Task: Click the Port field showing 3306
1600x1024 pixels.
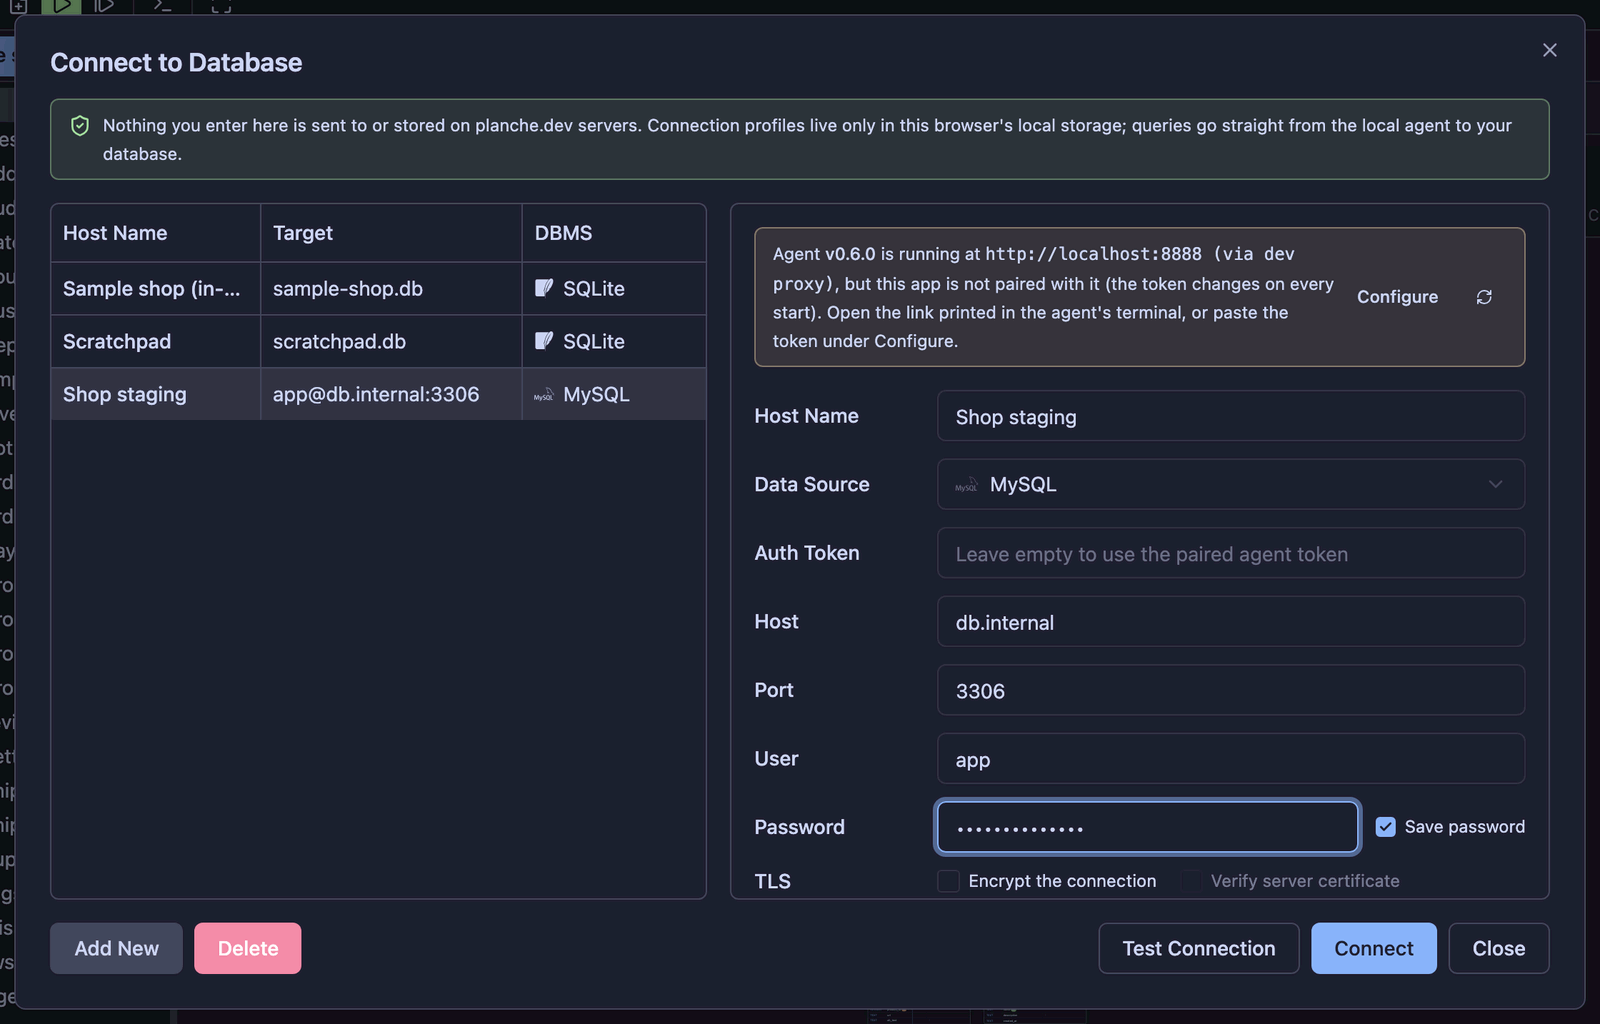Action: 1230,690
